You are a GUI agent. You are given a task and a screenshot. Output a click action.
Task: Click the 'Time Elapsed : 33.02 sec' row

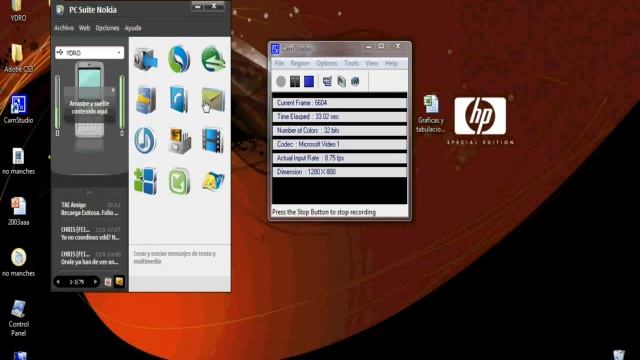340,117
